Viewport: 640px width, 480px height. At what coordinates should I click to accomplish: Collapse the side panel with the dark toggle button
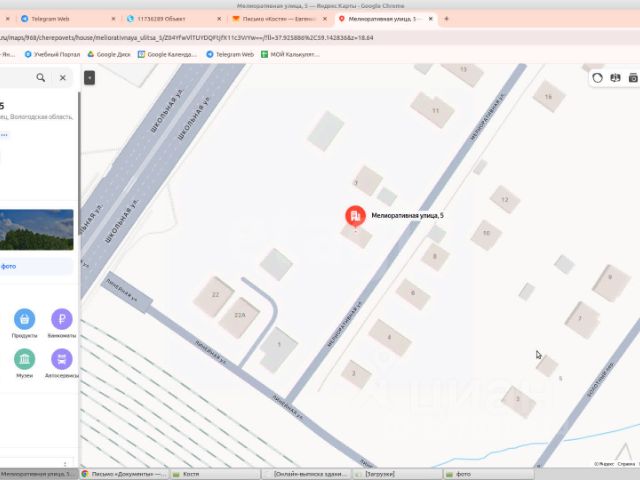click(x=89, y=78)
